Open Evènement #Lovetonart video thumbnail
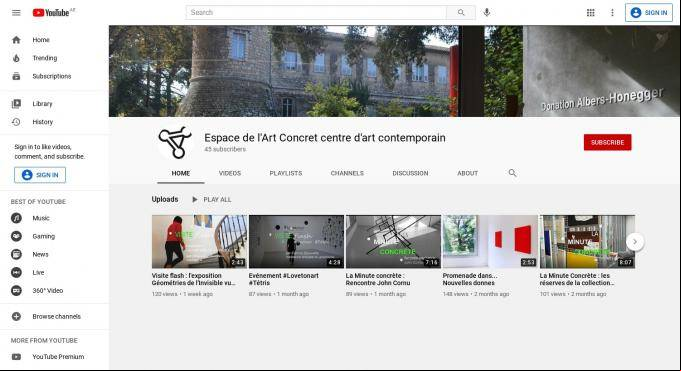This screenshot has width=681, height=371. [296, 242]
